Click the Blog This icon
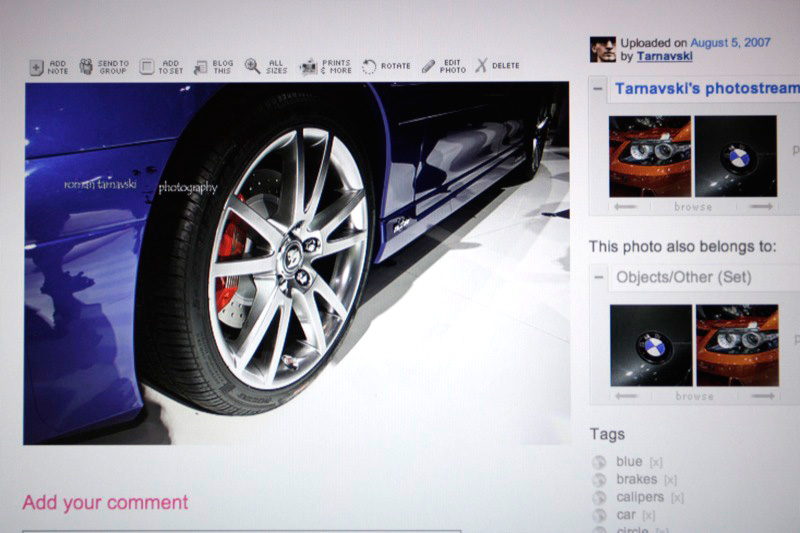This screenshot has height=533, width=800. point(201,67)
